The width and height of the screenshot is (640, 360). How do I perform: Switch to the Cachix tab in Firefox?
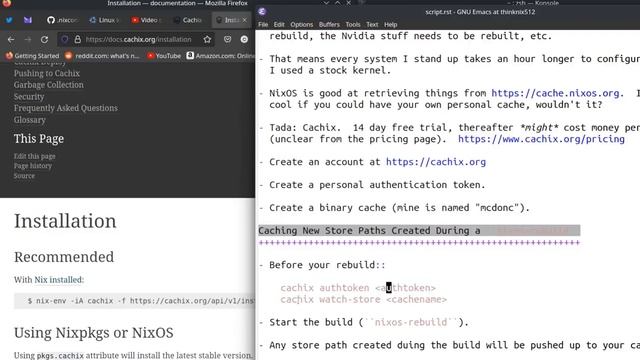click(188, 20)
